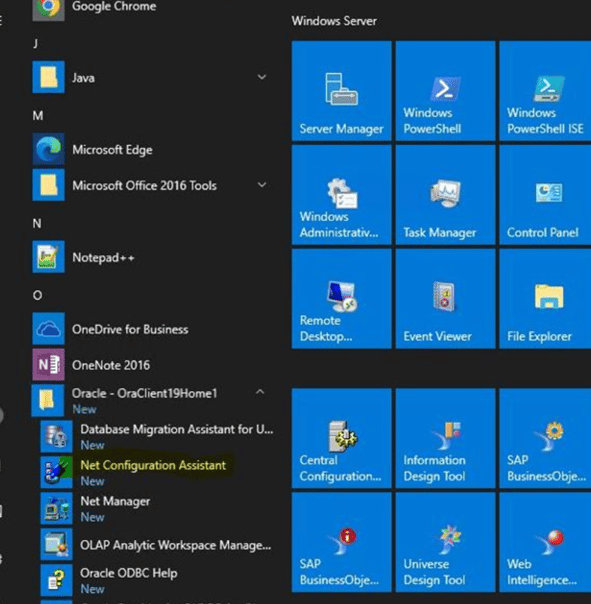This screenshot has height=604, width=591.
Task: Launch the Universe Design Tool tile
Action: coord(445,542)
